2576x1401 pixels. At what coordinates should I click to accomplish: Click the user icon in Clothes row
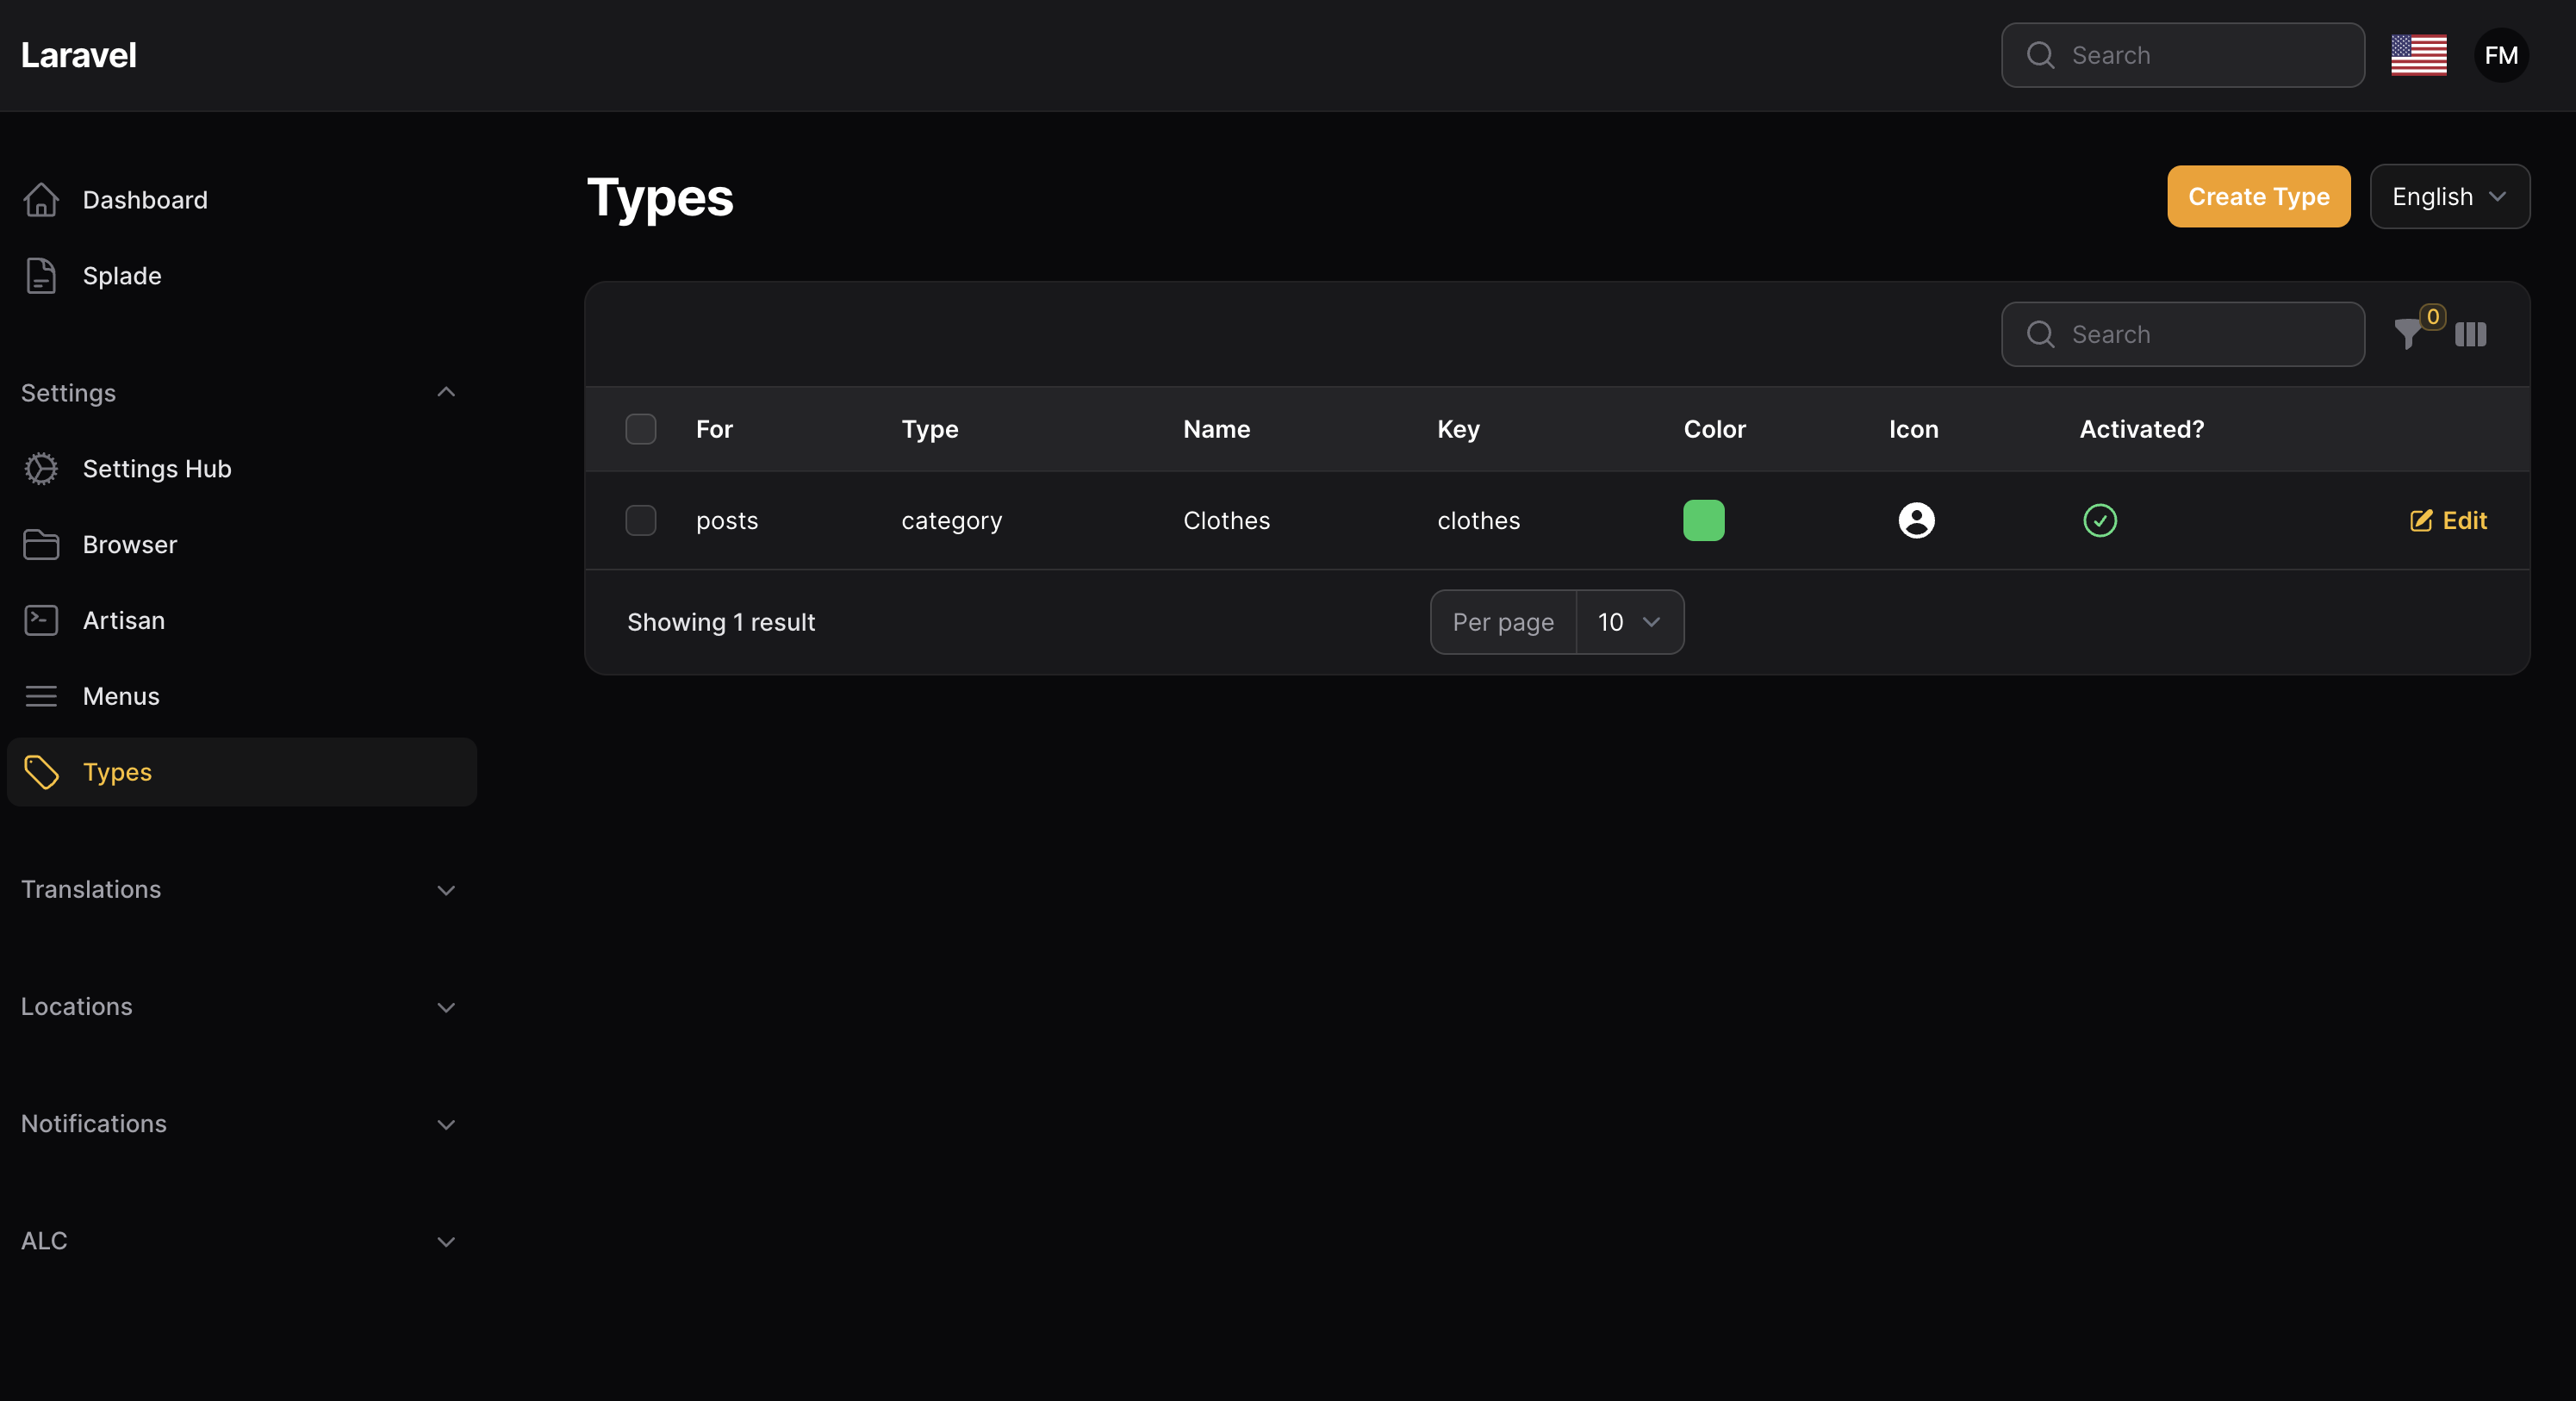pyautogui.click(x=1915, y=520)
